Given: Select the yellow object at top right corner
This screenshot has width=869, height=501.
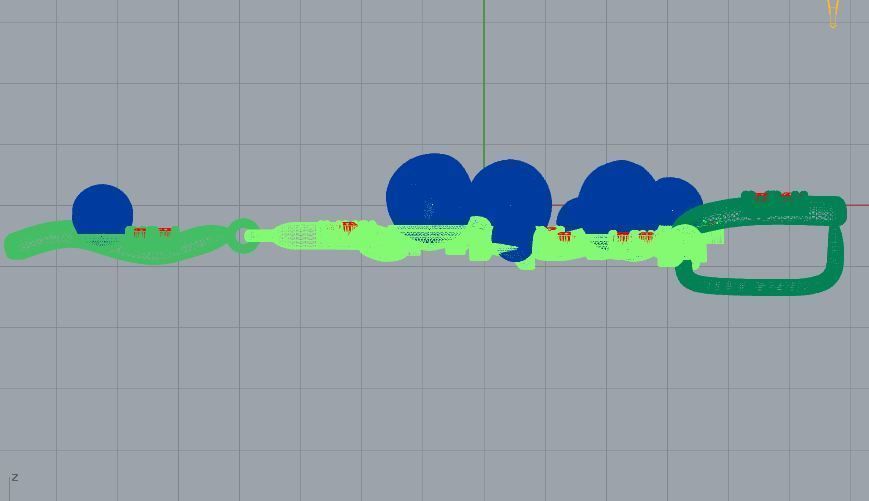Looking at the screenshot, I should [x=833, y=13].
